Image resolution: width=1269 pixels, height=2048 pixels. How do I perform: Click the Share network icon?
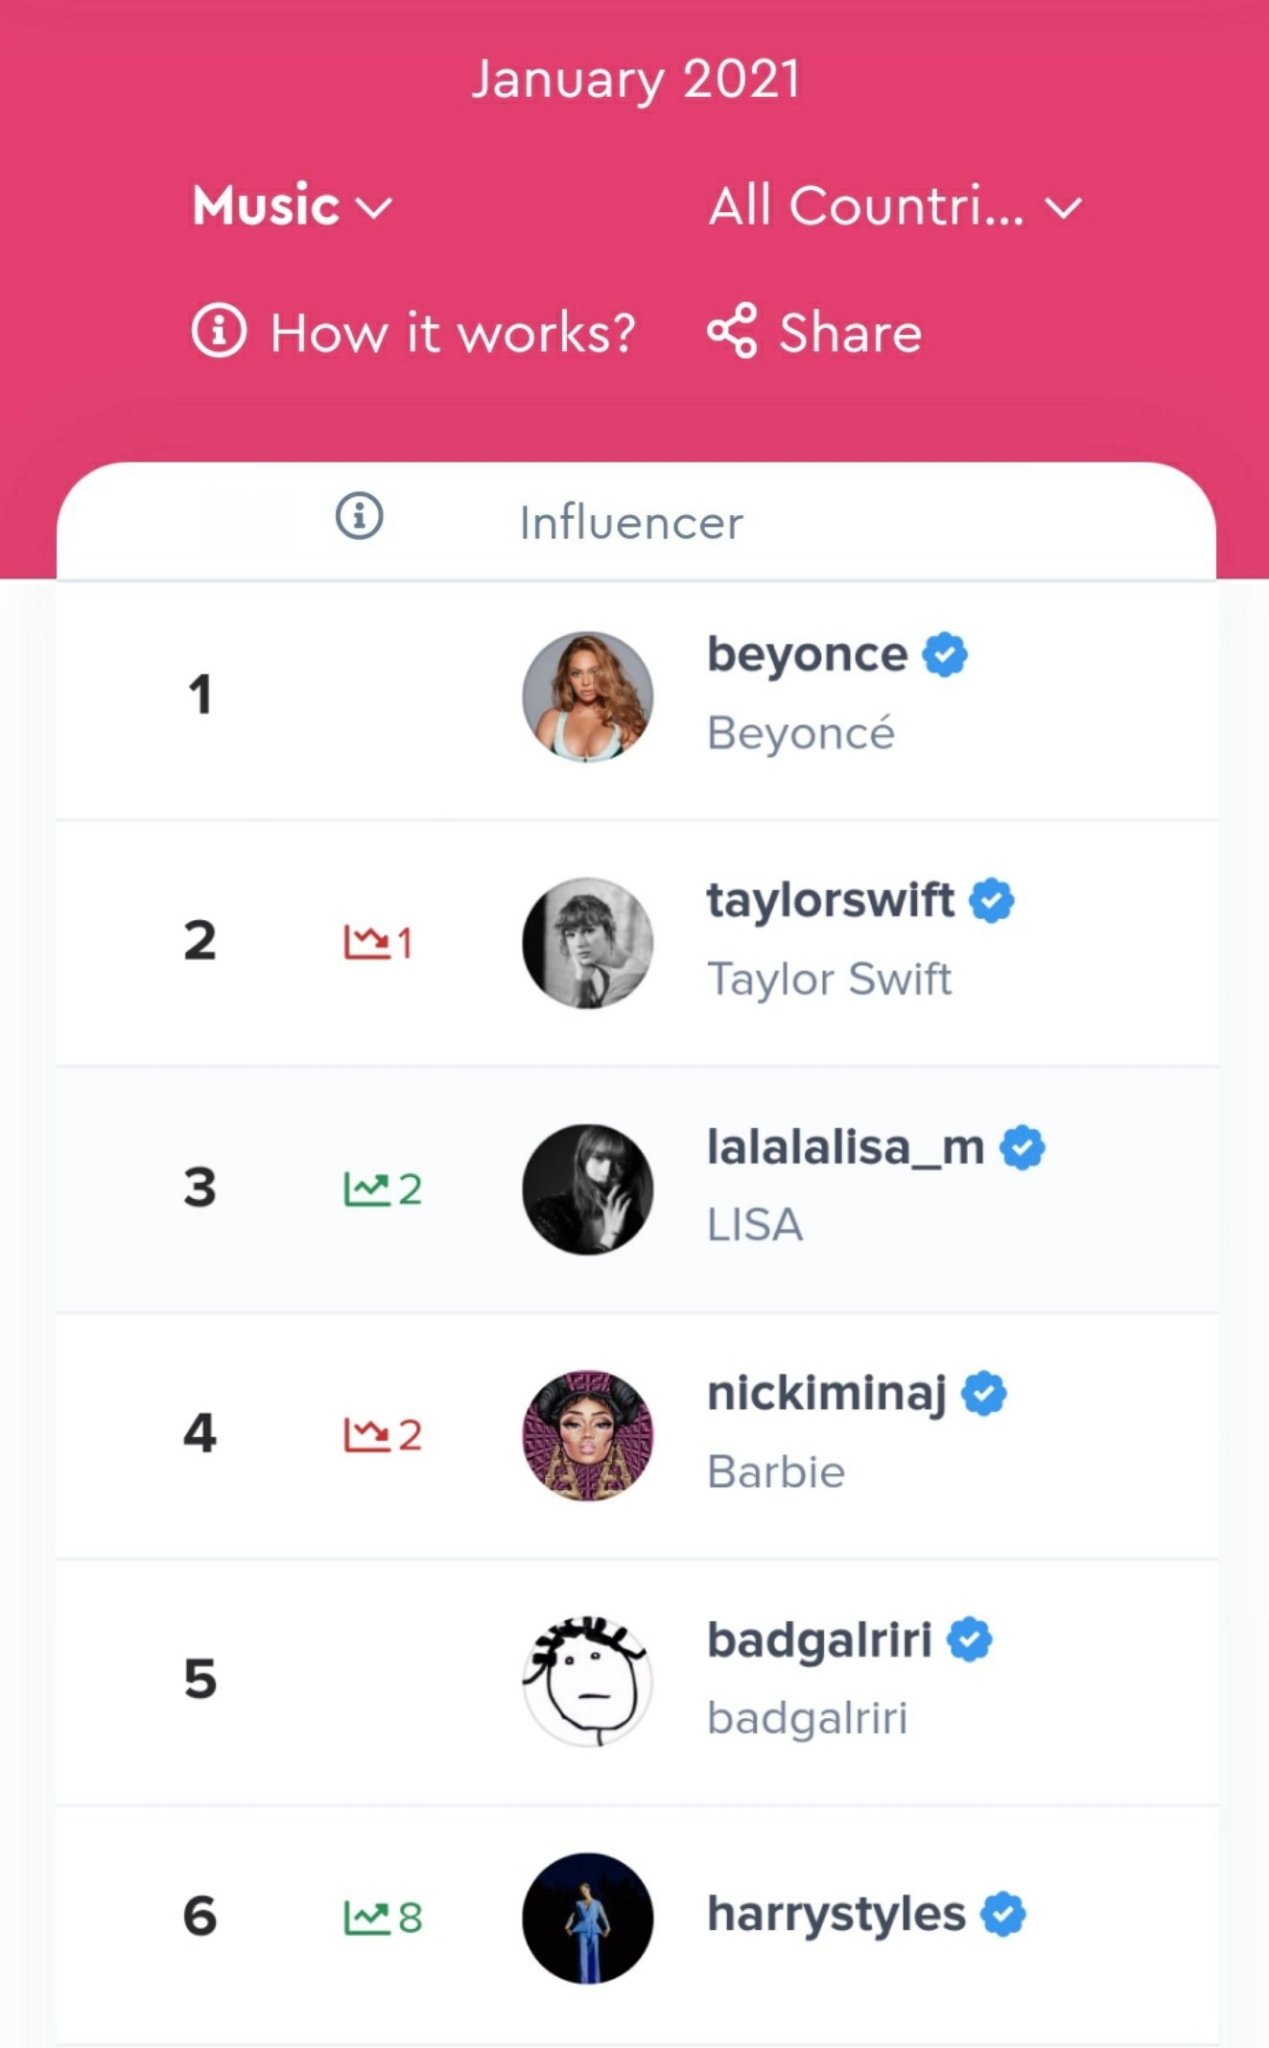click(x=732, y=331)
